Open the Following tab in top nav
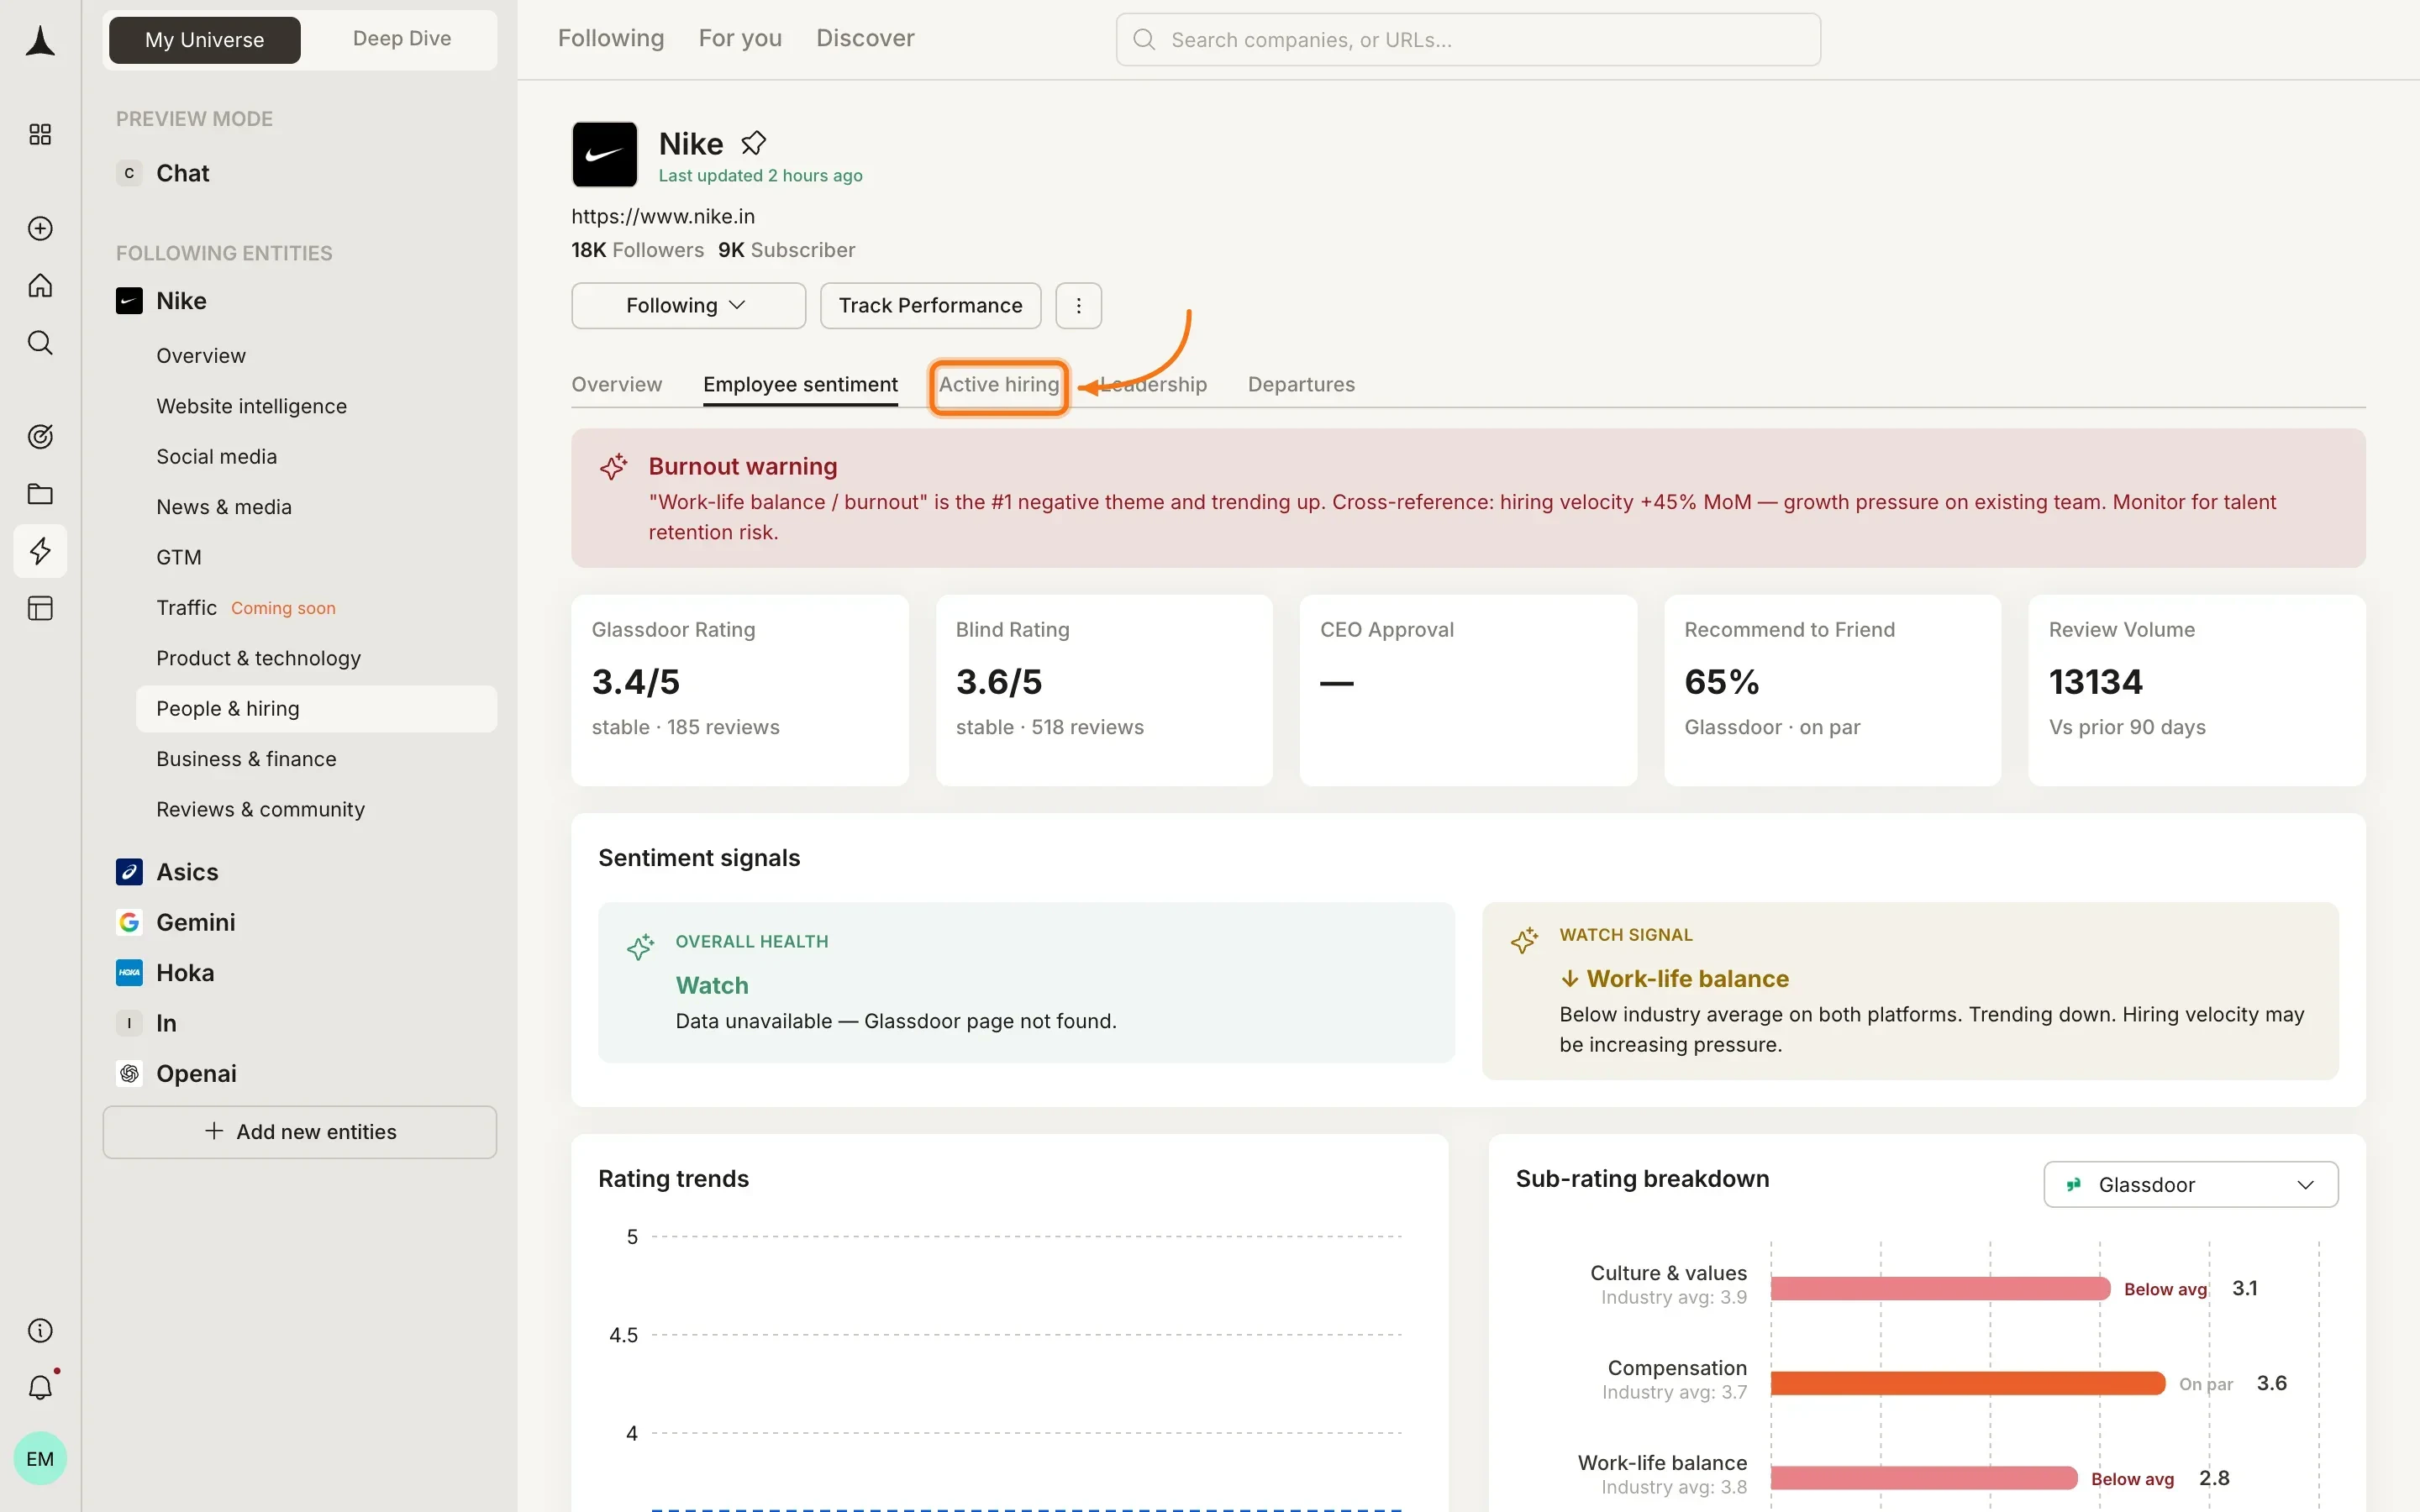The image size is (2420, 1512). pyautogui.click(x=610, y=38)
